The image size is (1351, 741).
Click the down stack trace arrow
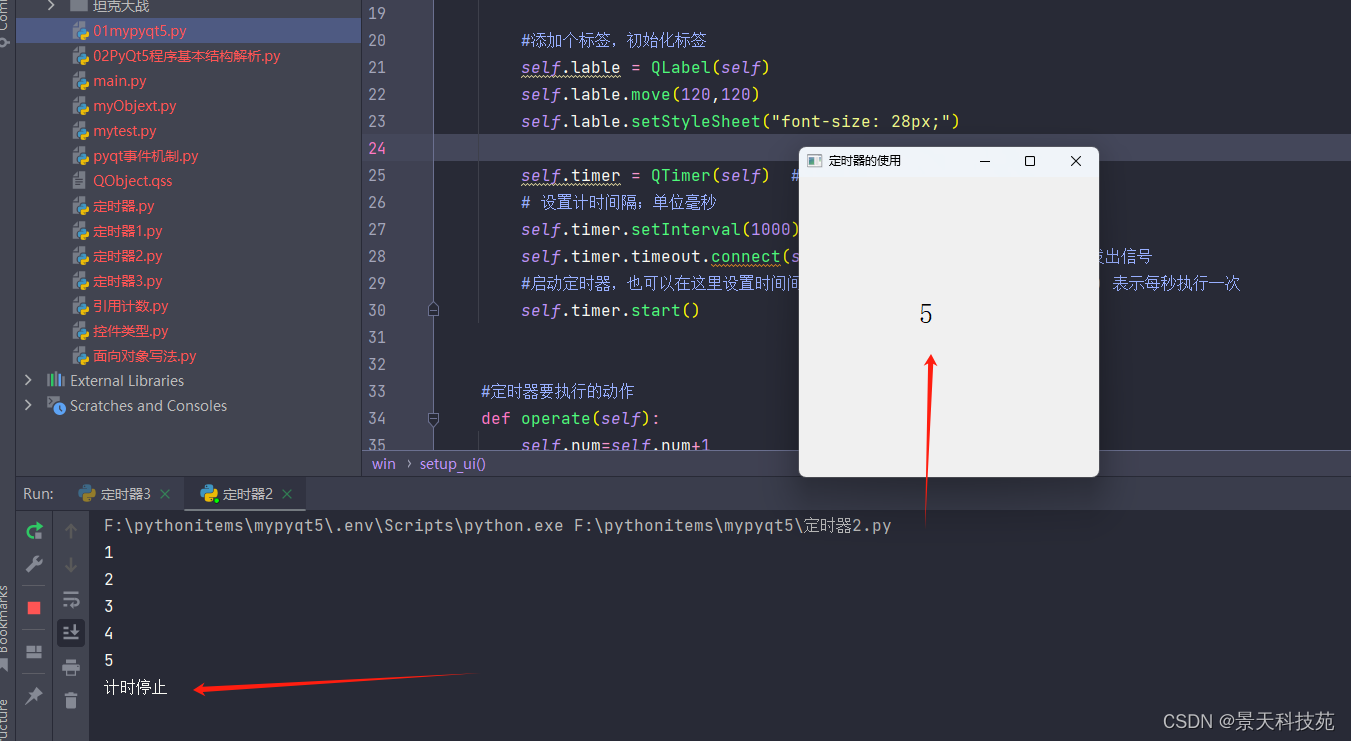[71, 565]
